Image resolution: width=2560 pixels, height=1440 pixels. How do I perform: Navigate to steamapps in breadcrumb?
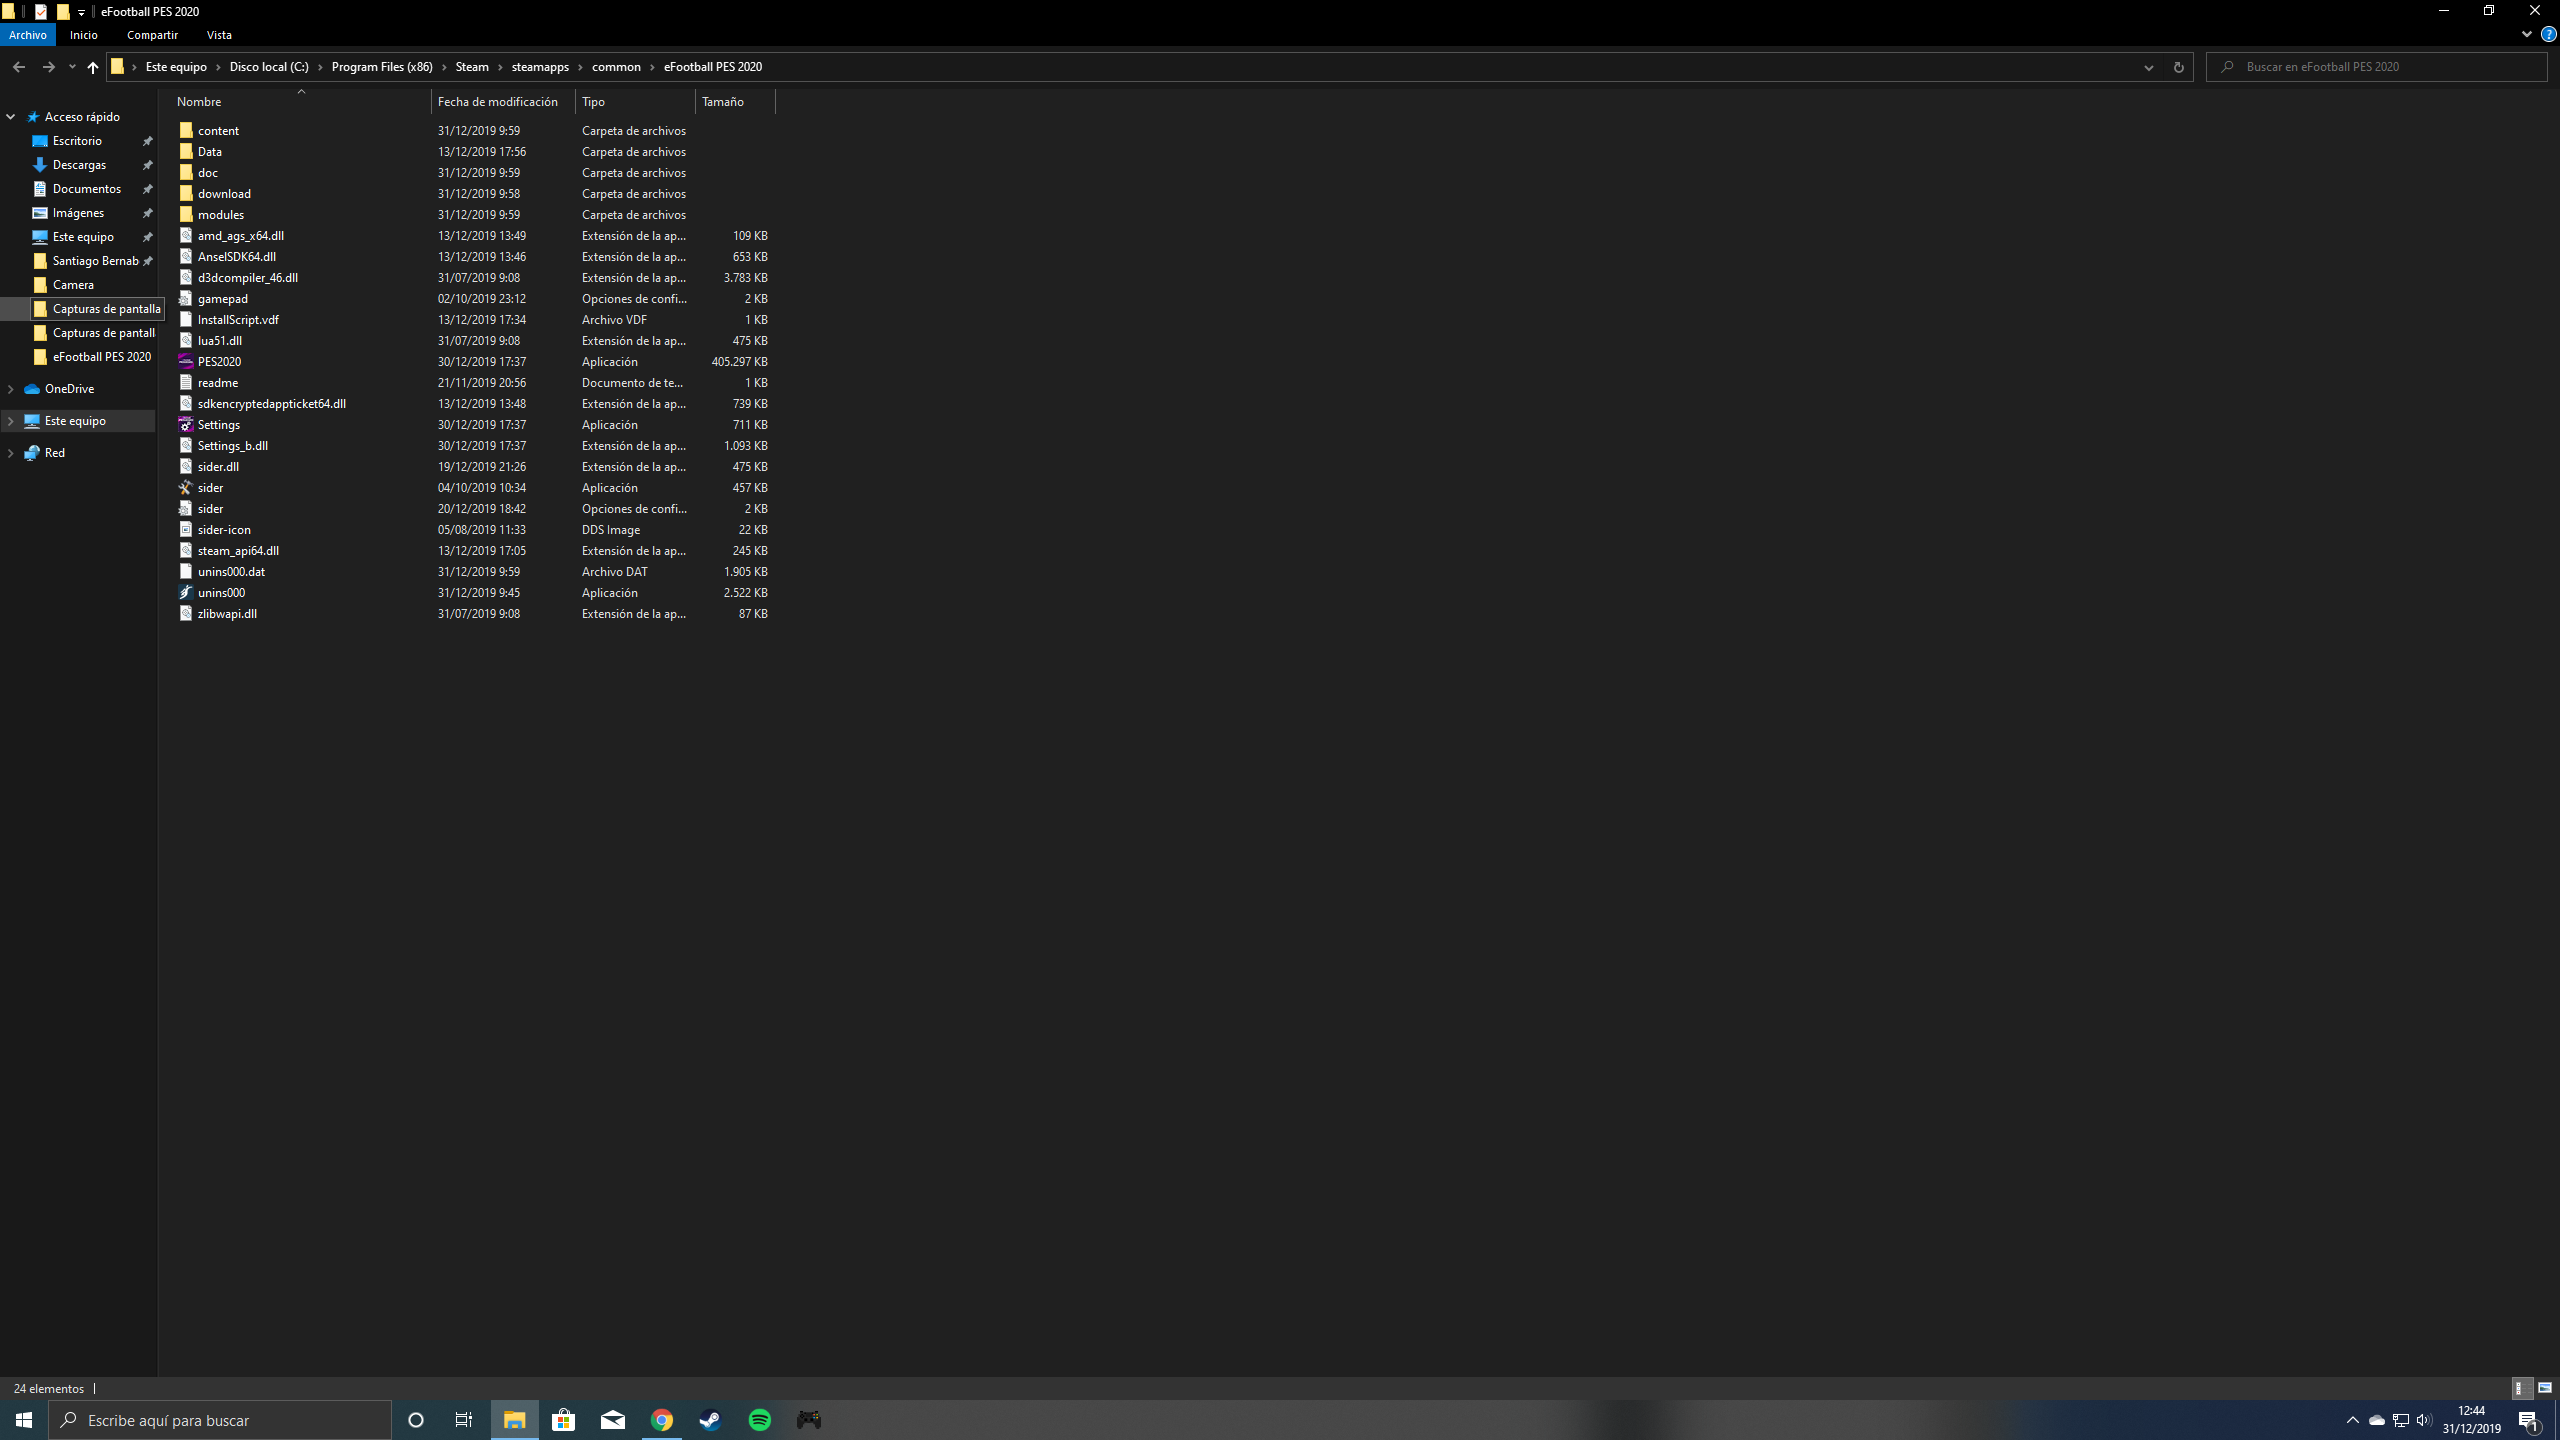(x=540, y=67)
